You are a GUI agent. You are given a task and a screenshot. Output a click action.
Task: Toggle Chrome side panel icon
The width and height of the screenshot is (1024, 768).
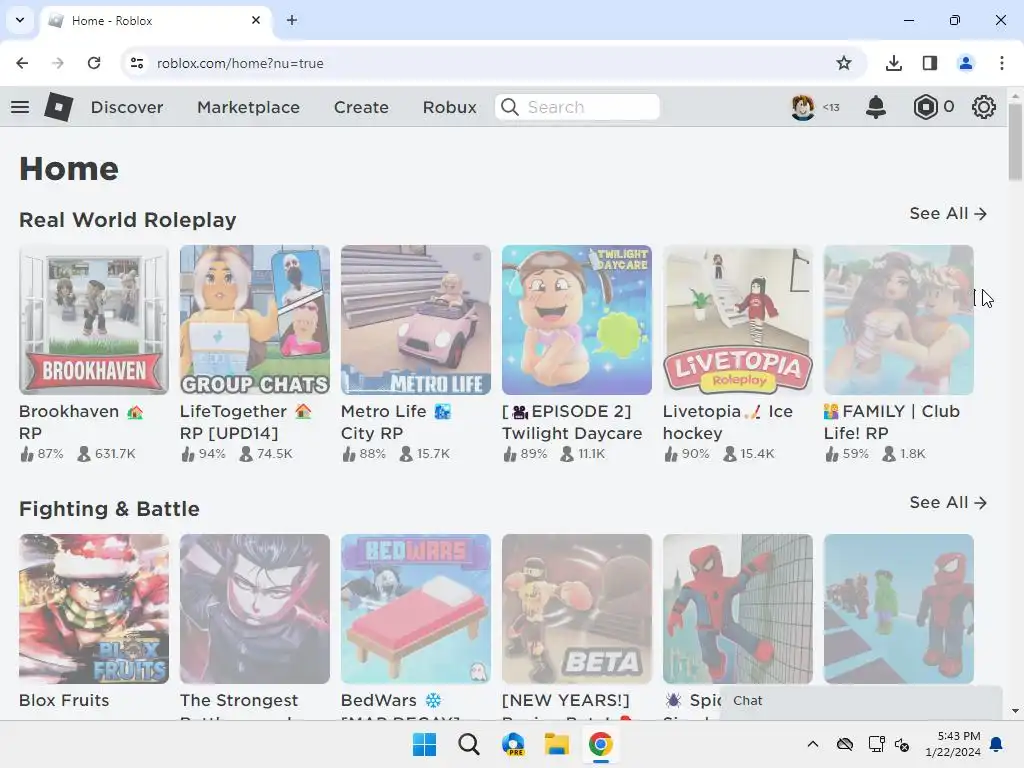click(x=930, y=63)
